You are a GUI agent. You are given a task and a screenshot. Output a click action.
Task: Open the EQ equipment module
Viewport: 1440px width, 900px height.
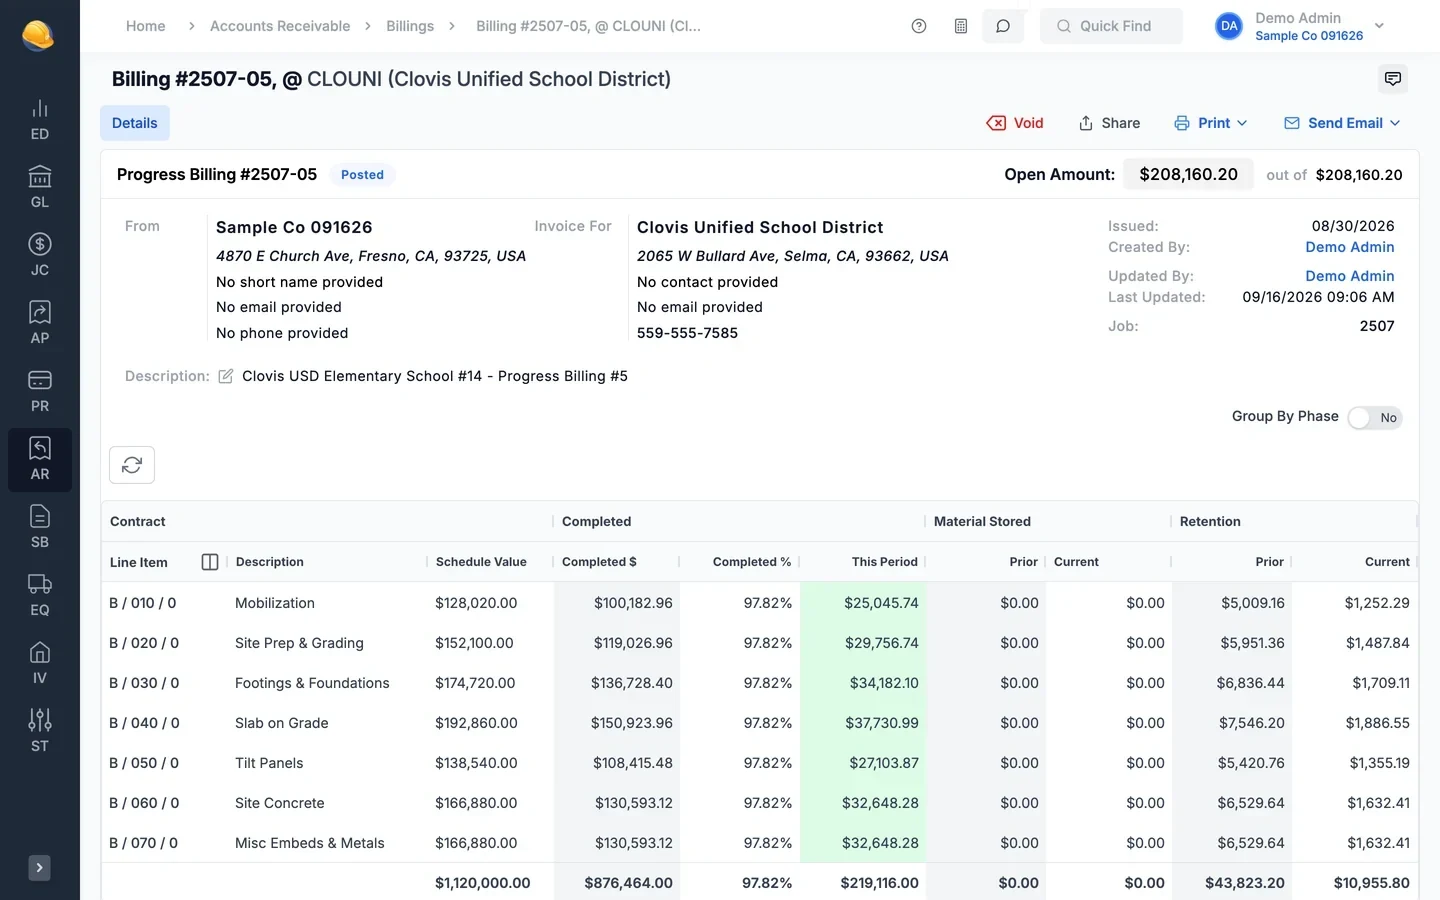tap(40, 596)
